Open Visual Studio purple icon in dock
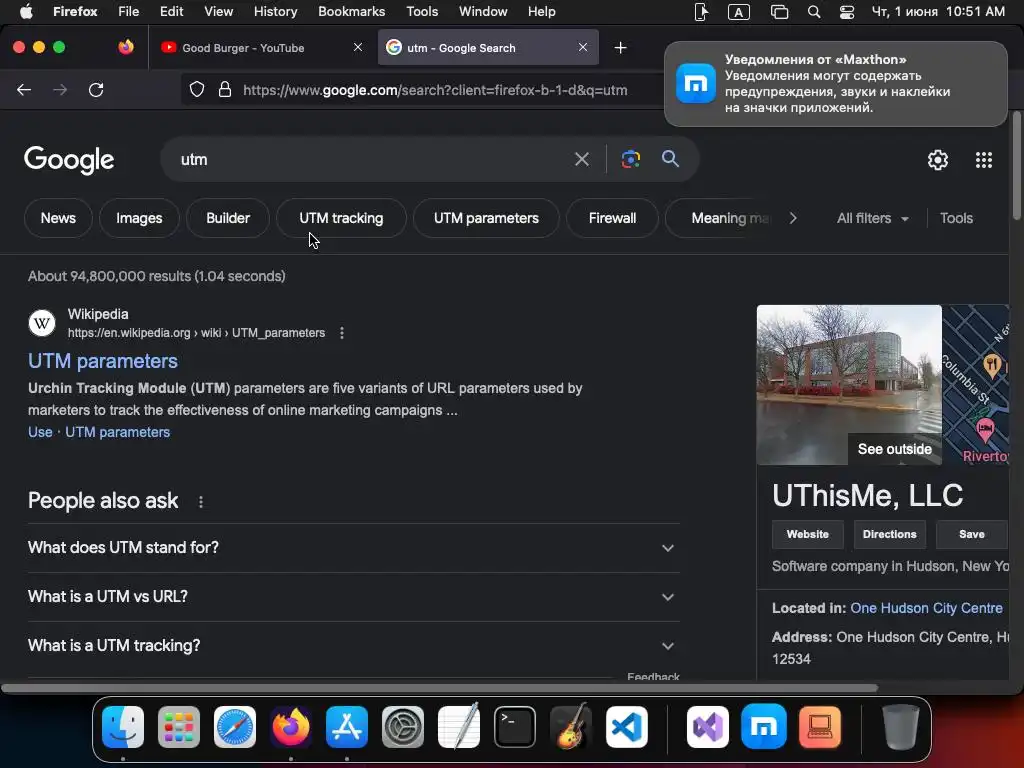The image size is (1024, 768). (708, 727)
